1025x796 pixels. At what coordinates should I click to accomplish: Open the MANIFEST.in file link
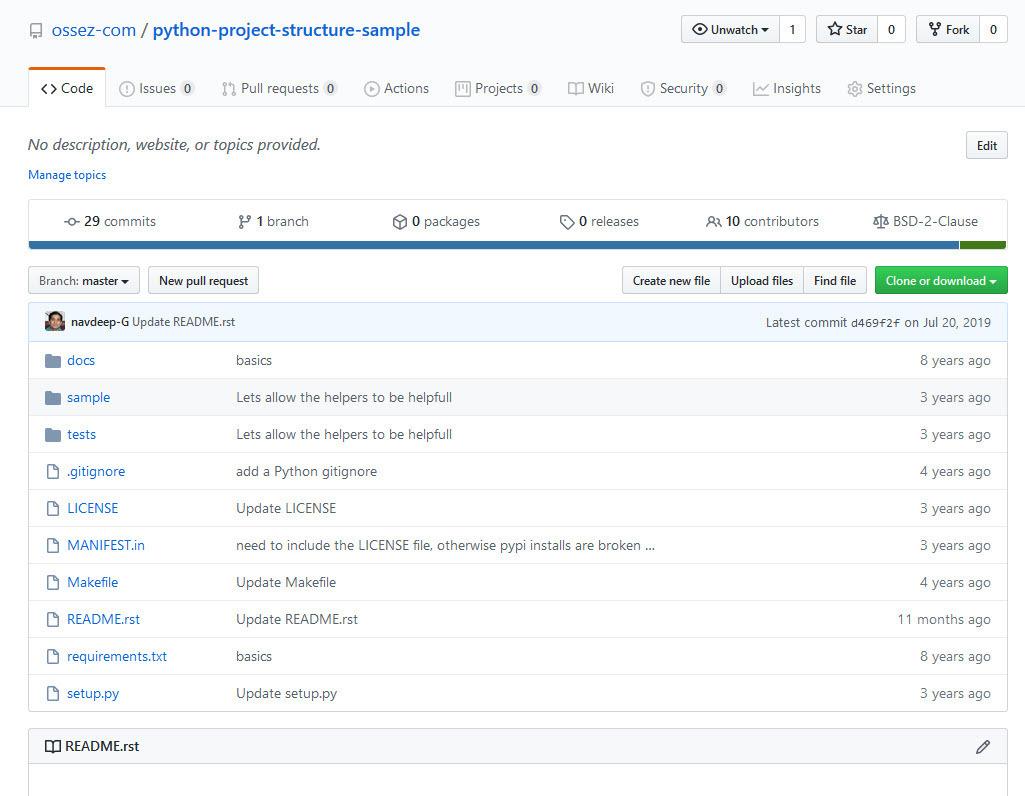pyautogui.click(x=106, y=546)
